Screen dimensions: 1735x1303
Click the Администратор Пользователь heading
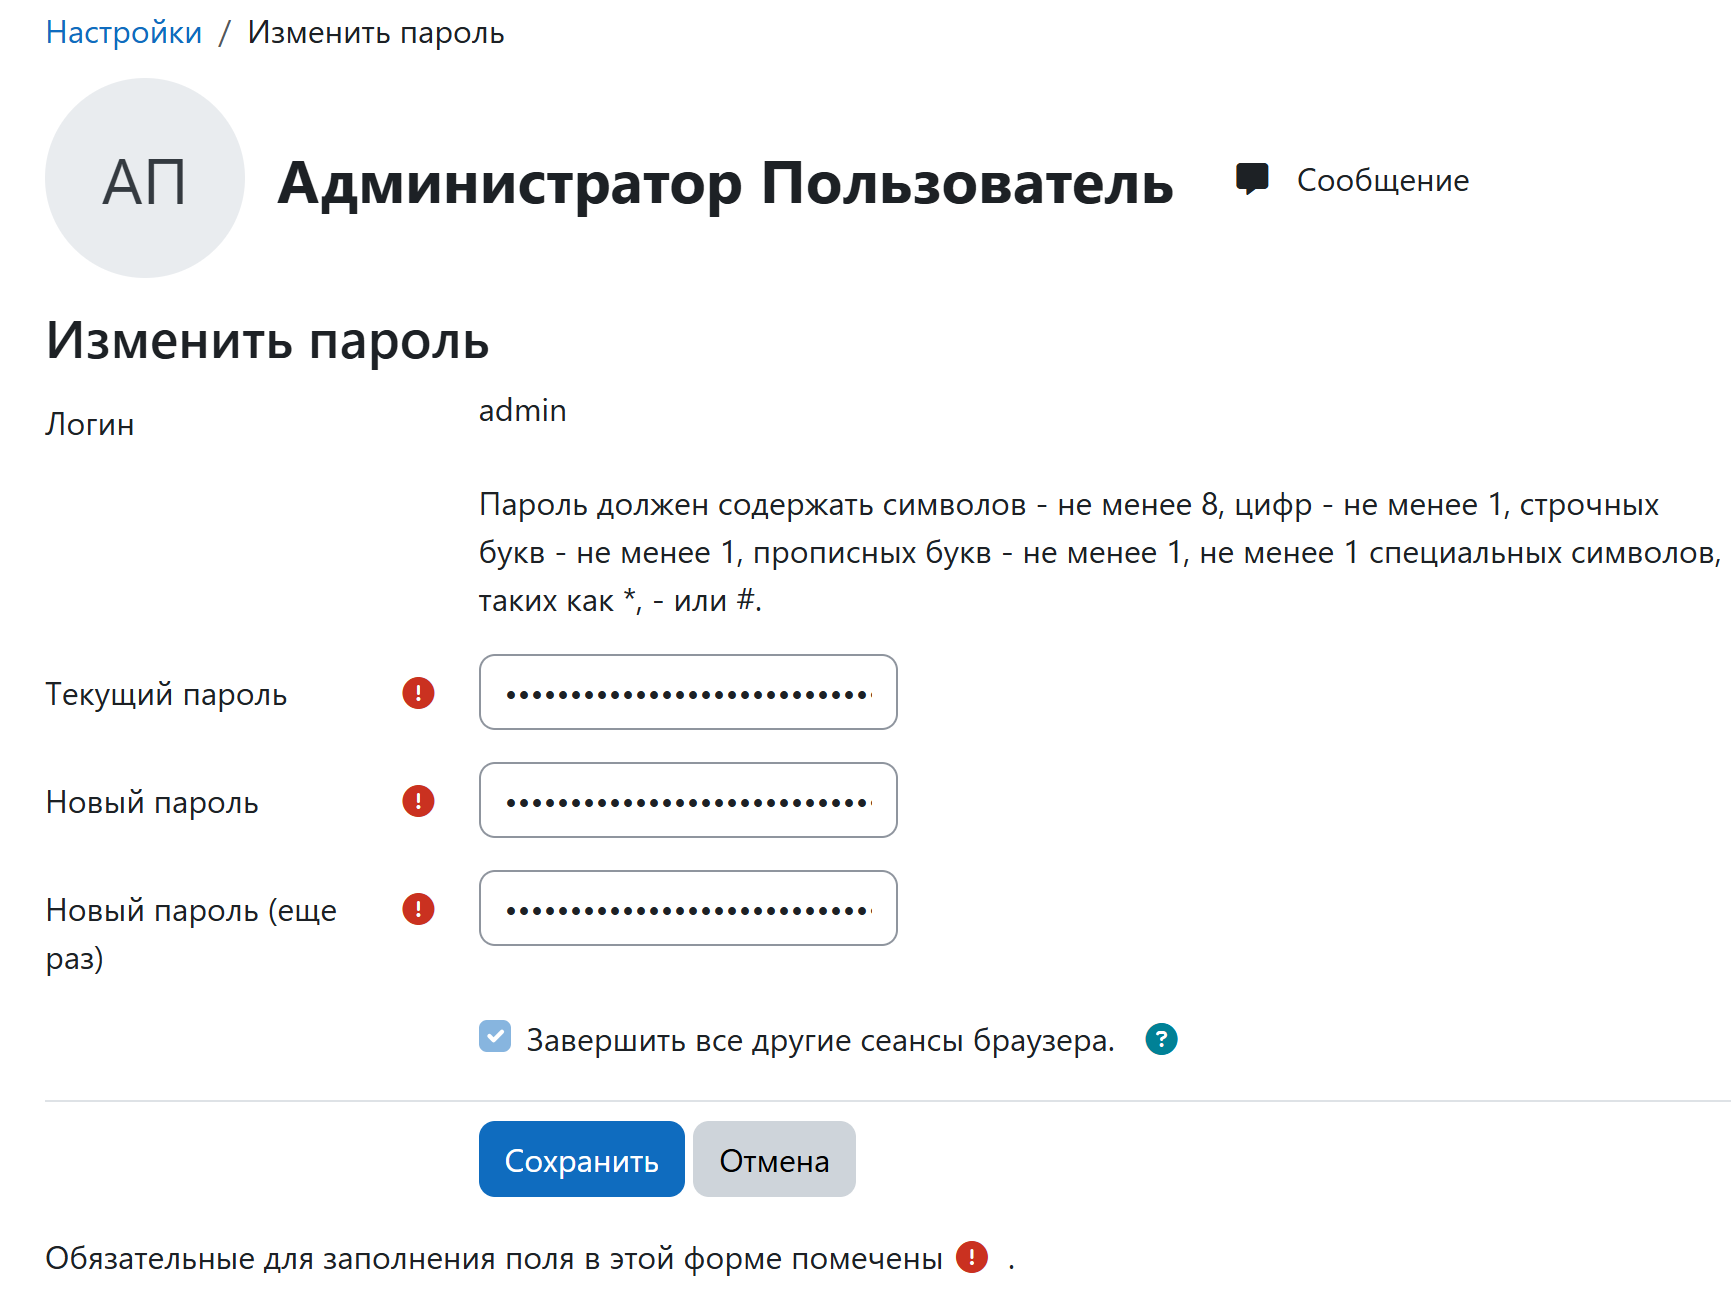pos(725,183)
